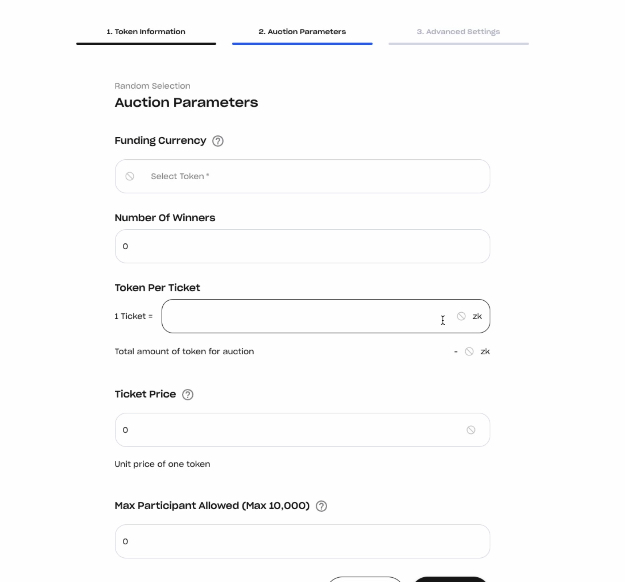
Task: Open the Select Token dropdown
Action: click(302, 176)
